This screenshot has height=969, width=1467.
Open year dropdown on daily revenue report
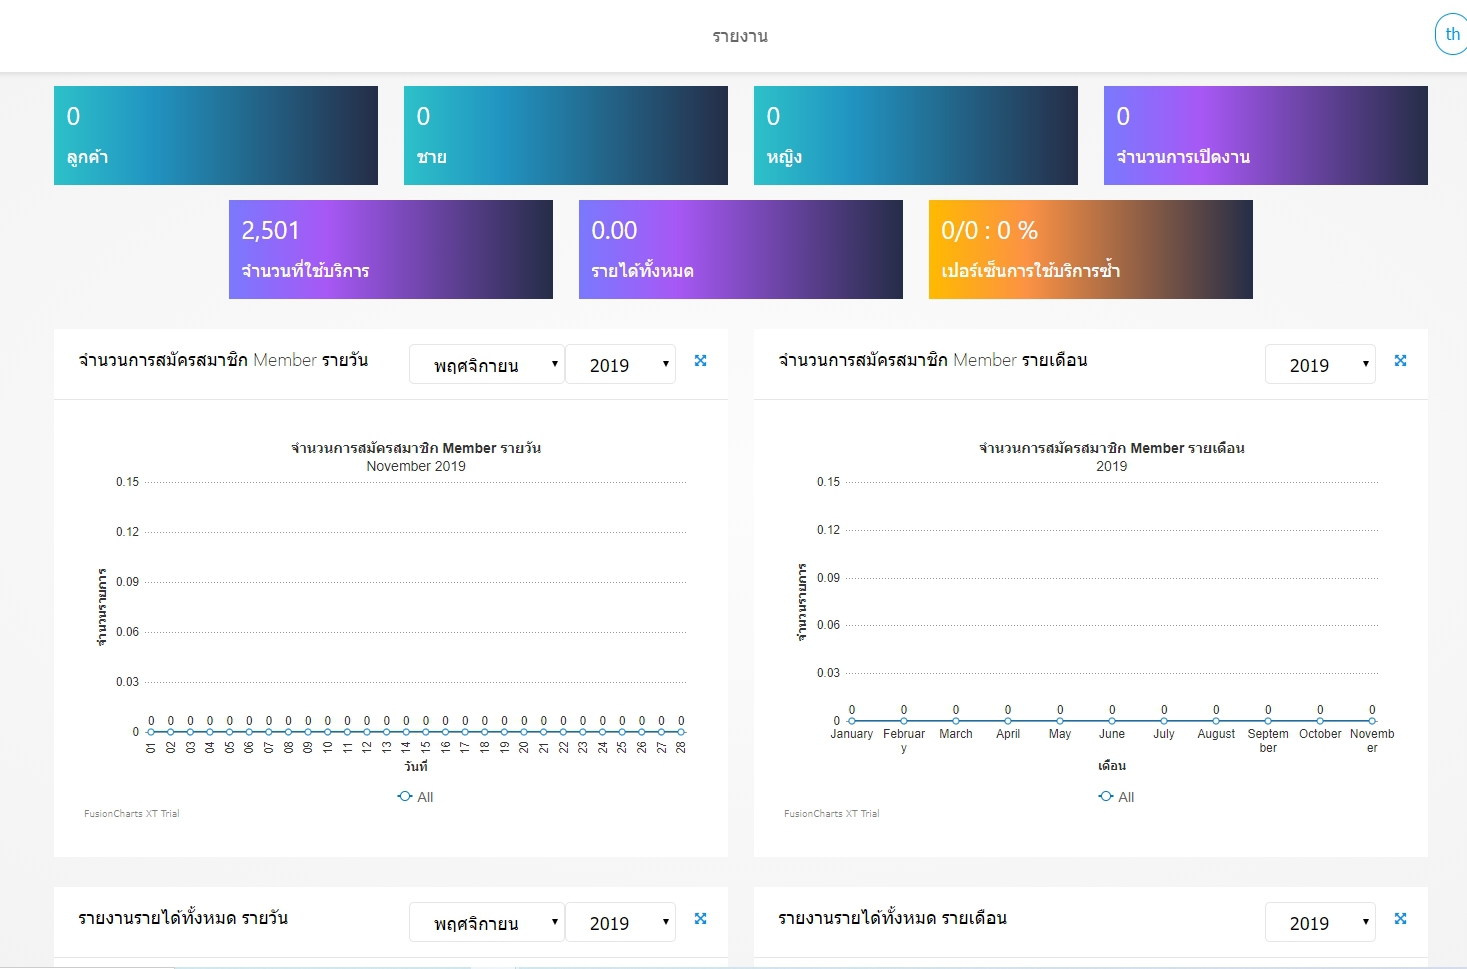point(621,923)
